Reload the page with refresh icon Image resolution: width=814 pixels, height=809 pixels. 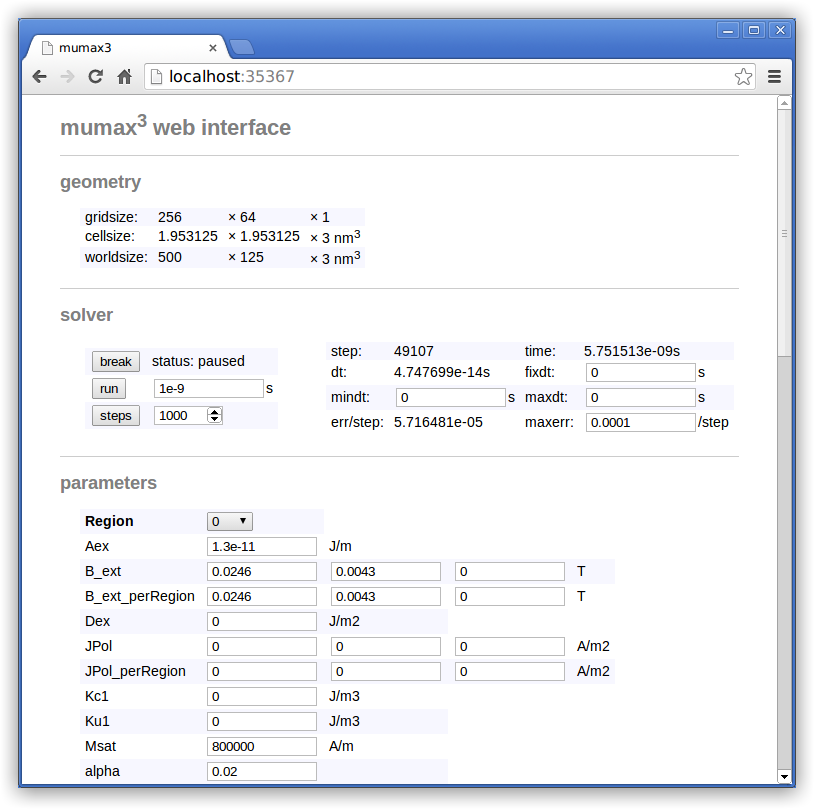tap(96, 76)
